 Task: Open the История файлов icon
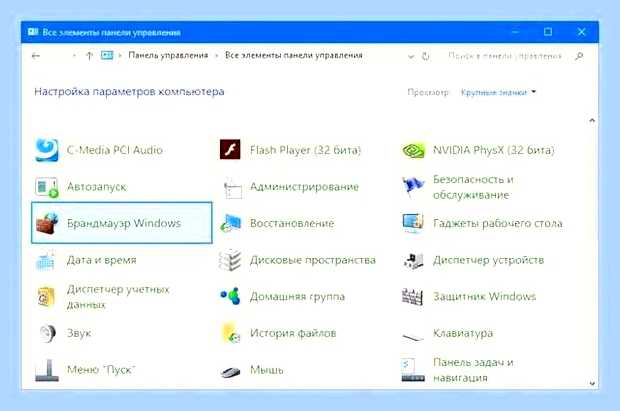click(231, 333)
